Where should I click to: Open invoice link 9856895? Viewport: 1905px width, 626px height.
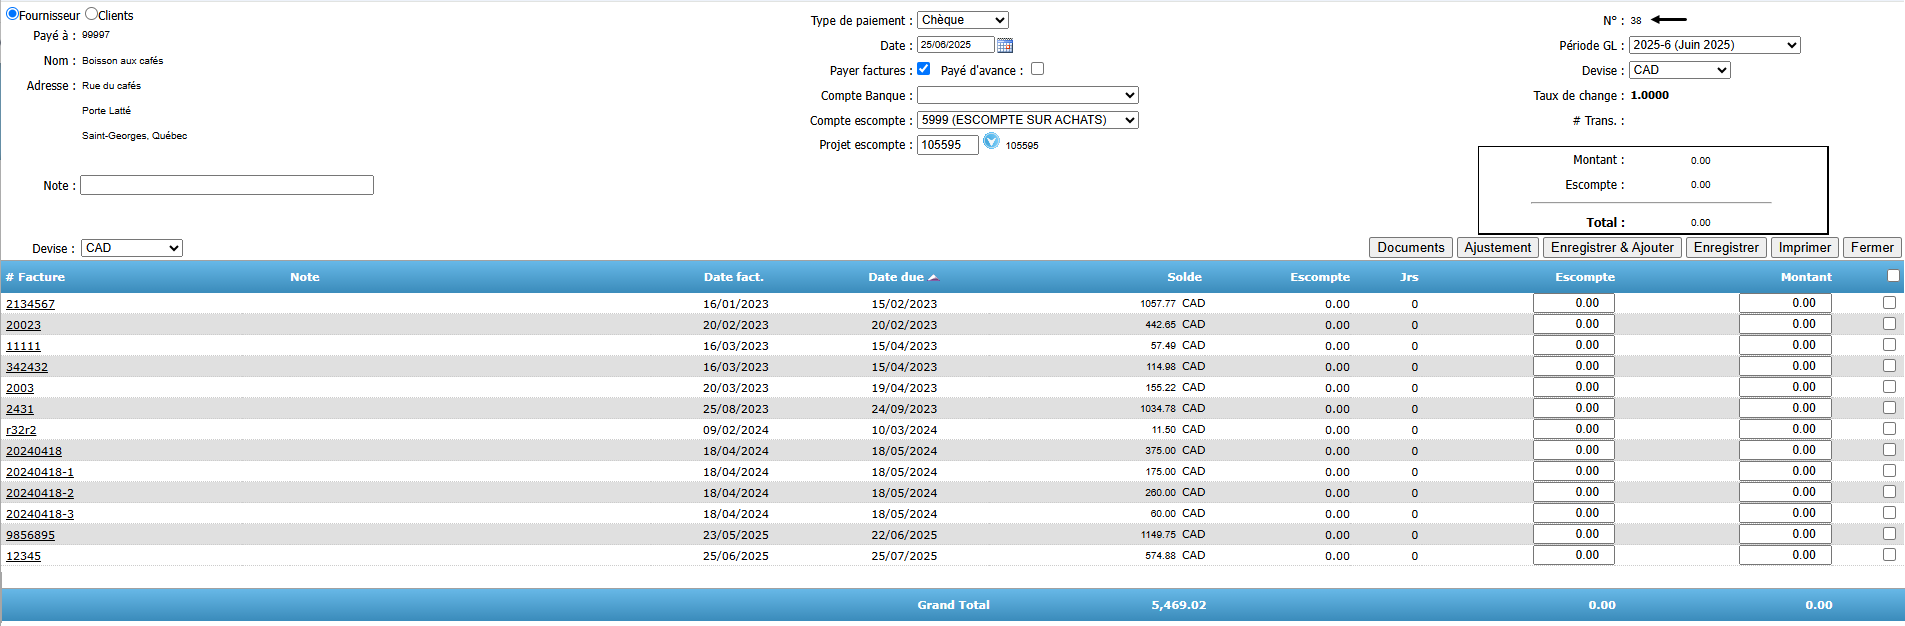click(x=30, y=535)
